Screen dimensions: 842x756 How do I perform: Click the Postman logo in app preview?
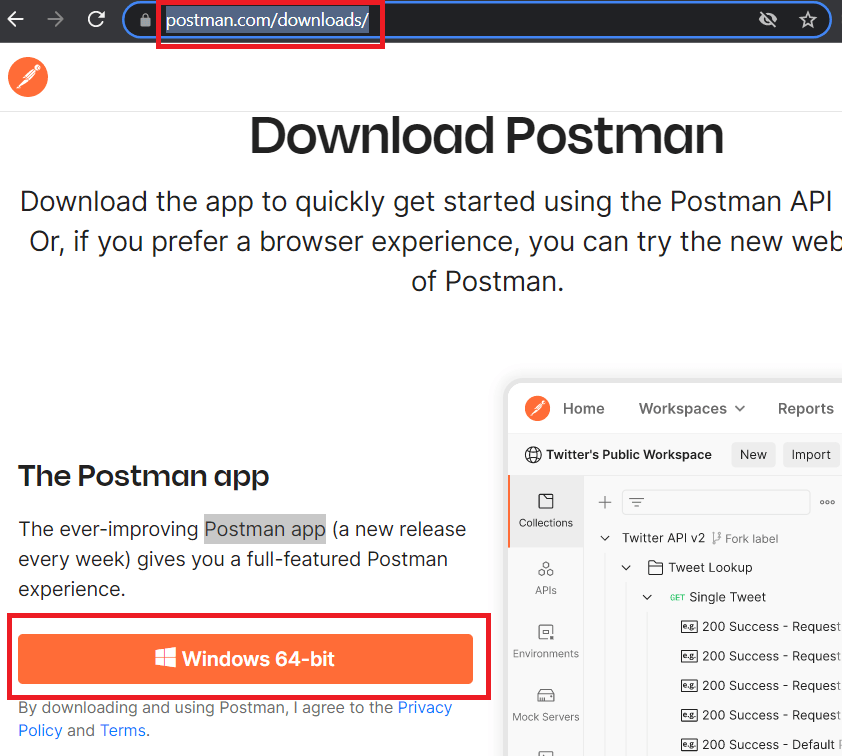coord(537,409)
